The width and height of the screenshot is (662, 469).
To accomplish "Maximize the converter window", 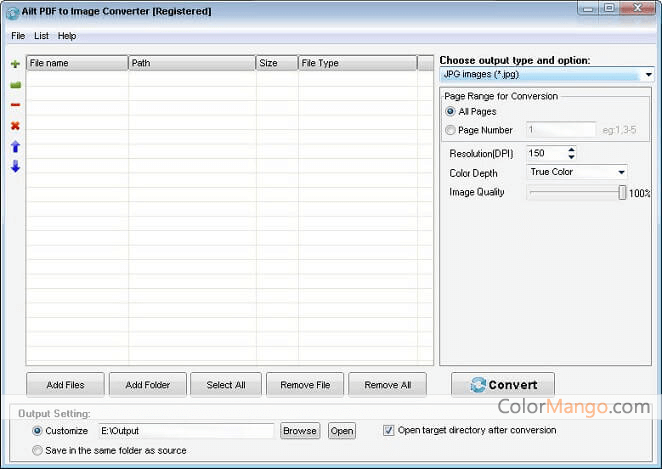I will (609, 8).
